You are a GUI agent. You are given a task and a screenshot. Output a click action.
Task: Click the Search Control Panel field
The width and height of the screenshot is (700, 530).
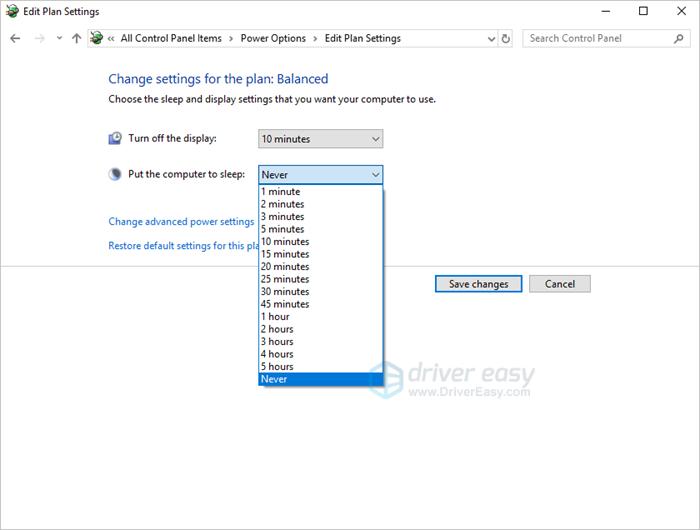606,38
